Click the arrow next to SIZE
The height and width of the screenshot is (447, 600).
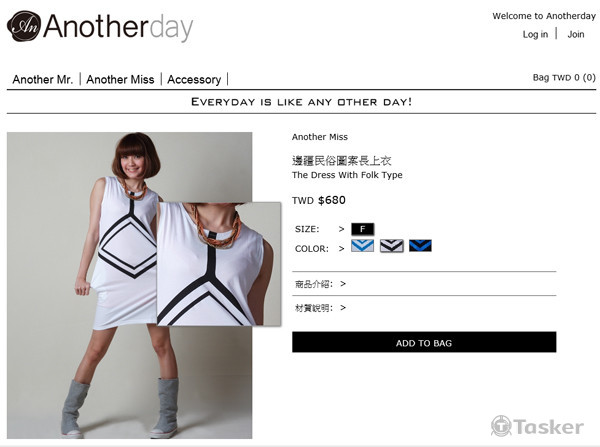[341, 229]
